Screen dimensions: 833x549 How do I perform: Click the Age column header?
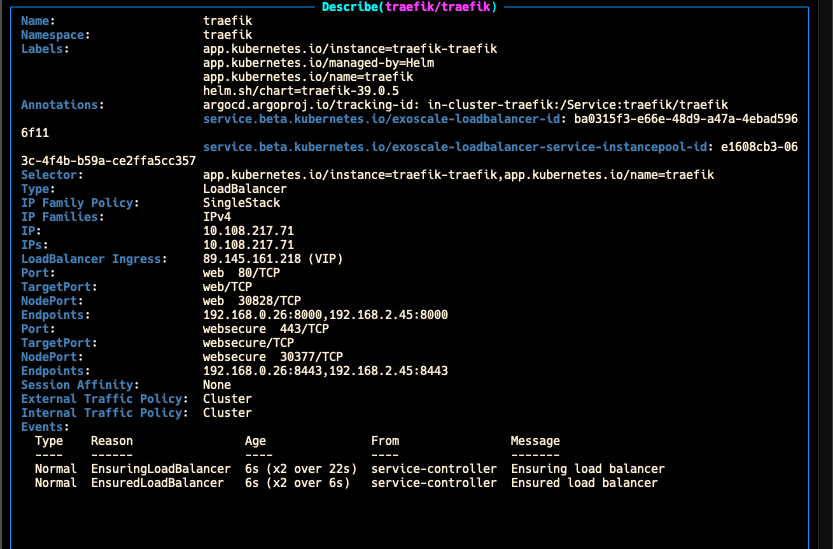256,441
